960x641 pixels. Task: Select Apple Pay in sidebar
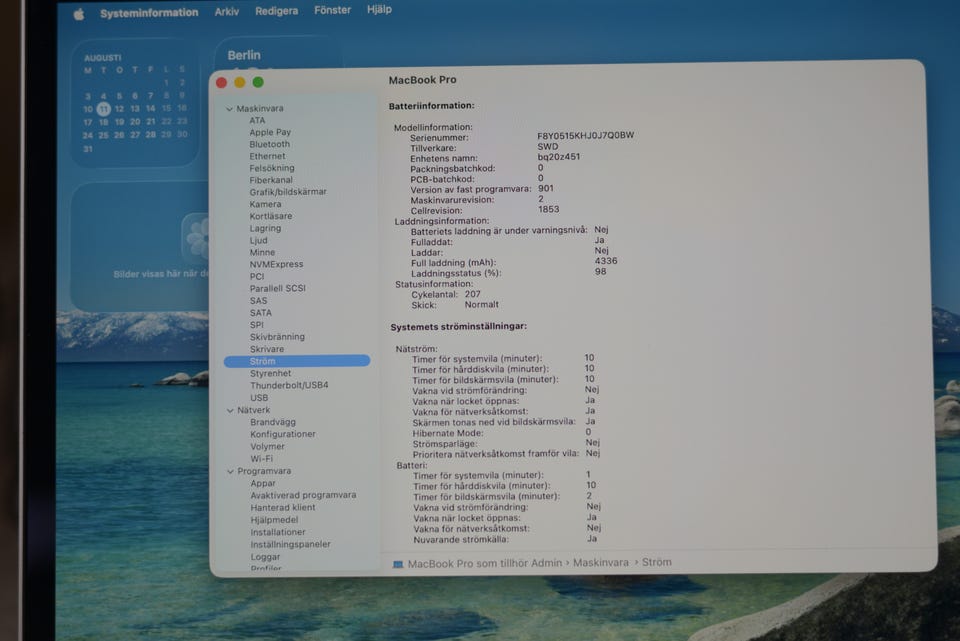(270, 132)
